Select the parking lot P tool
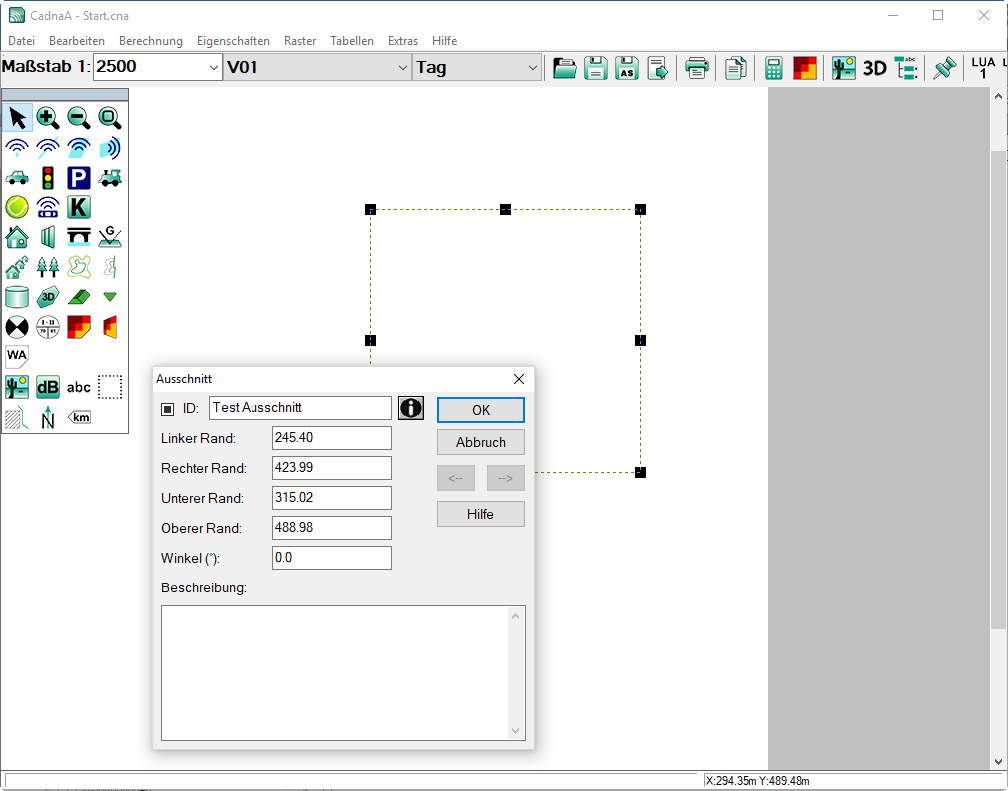The width and height of the screenshot is (1008, 791). (78, 178)
